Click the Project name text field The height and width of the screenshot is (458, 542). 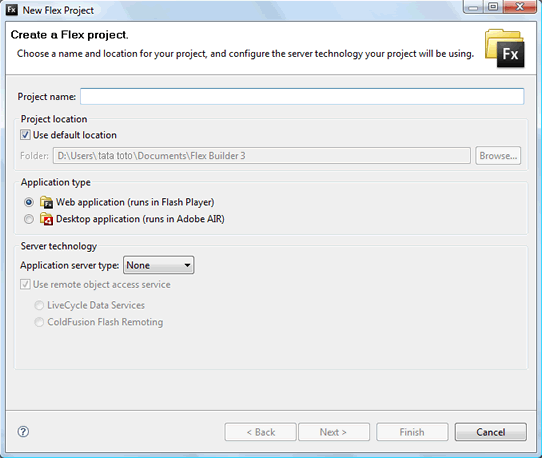(x=302, y=96)
